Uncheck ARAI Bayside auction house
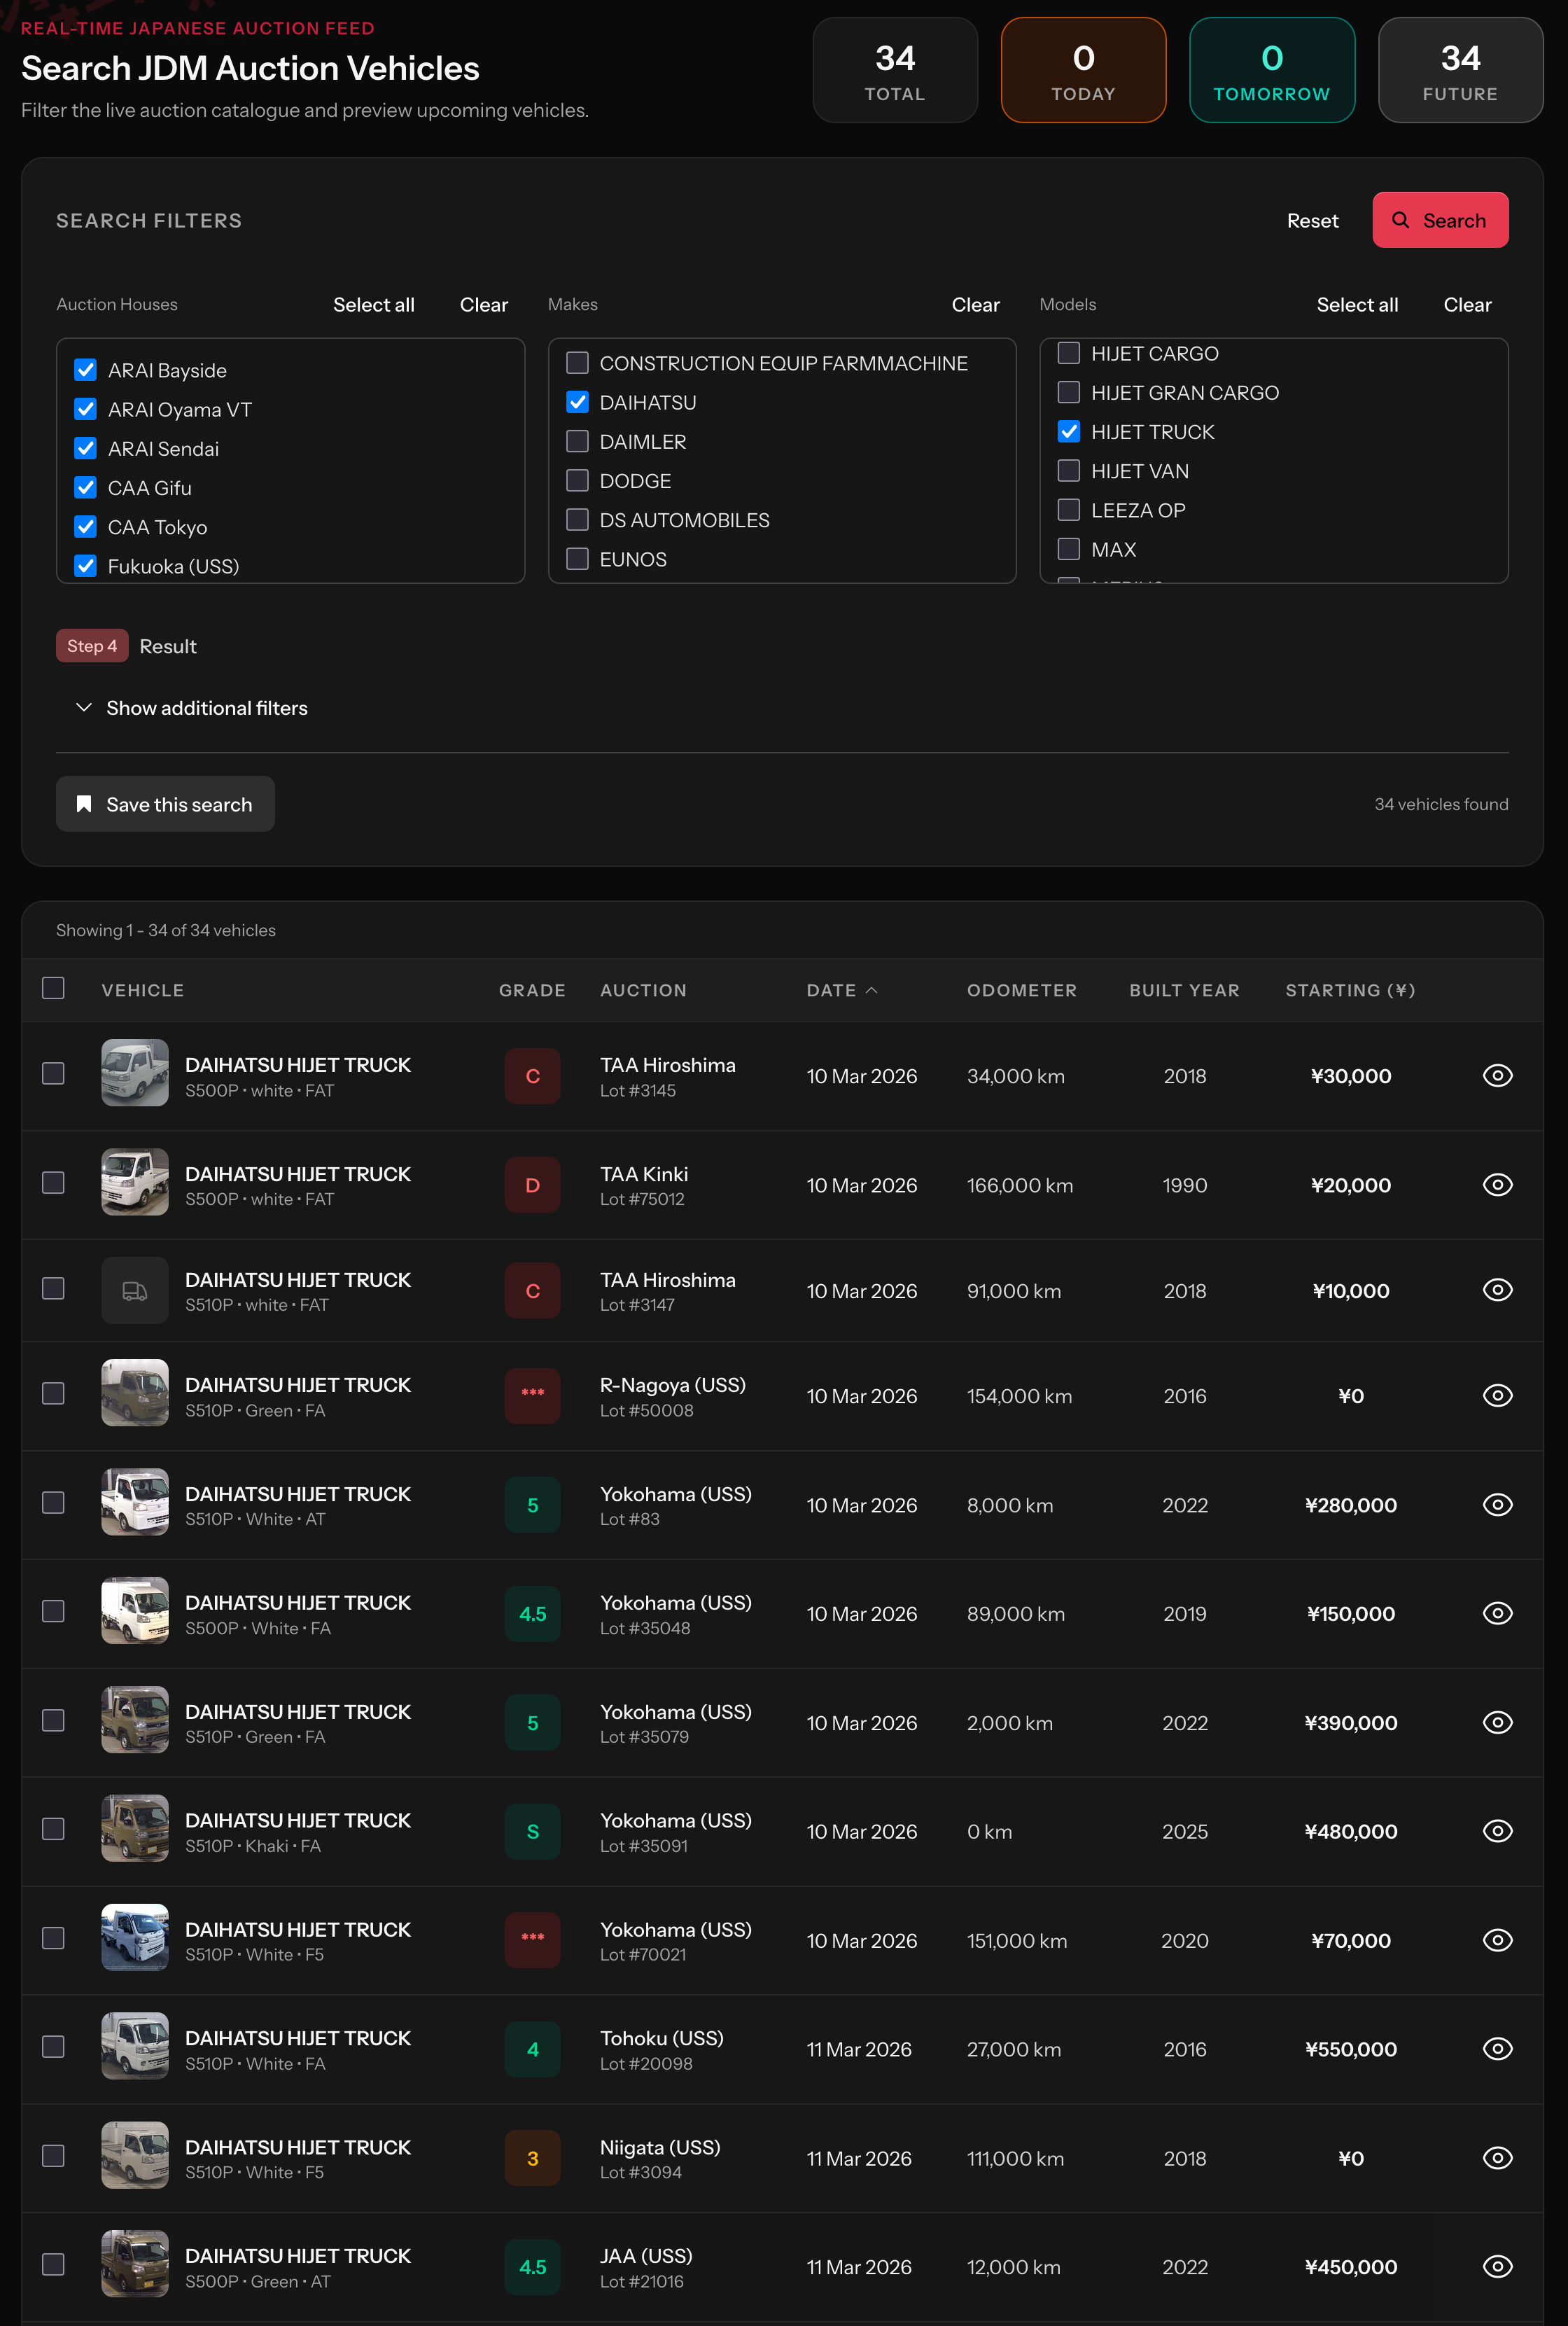Viewport: 1568px width, 2326px height. click(86, 370)
